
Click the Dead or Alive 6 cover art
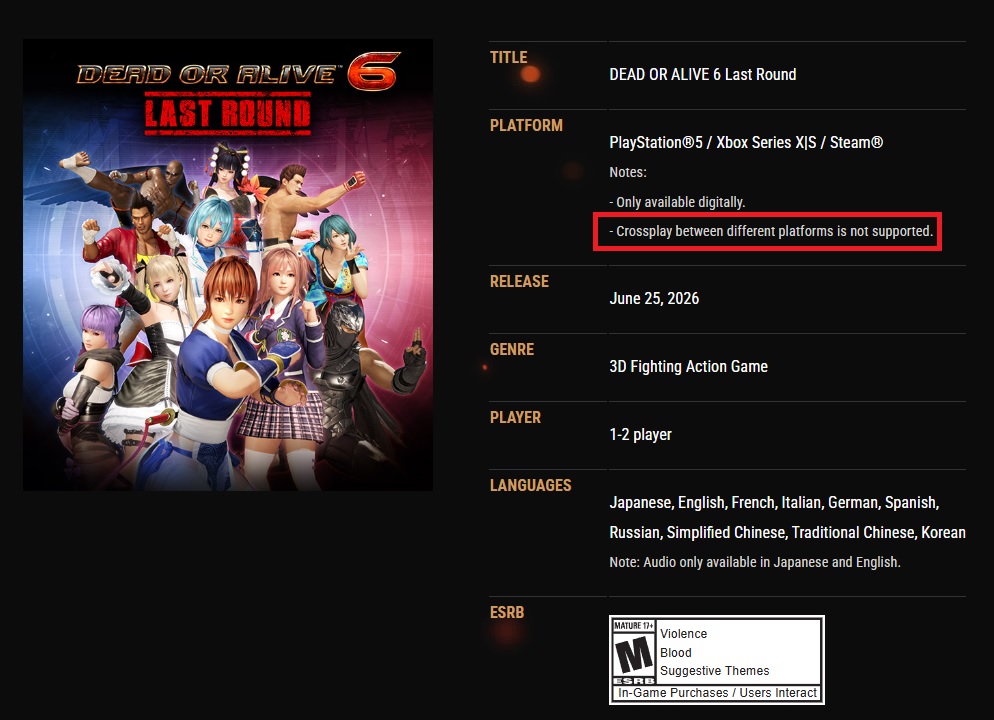[x=228, y=265]
